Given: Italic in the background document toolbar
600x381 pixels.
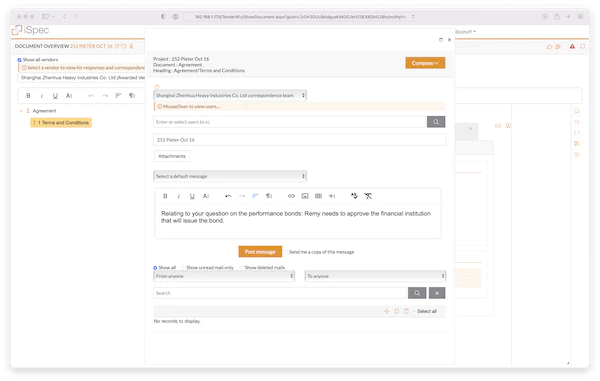Looking at the screenshot, I should pyautogui.click(x=42, y=96).
